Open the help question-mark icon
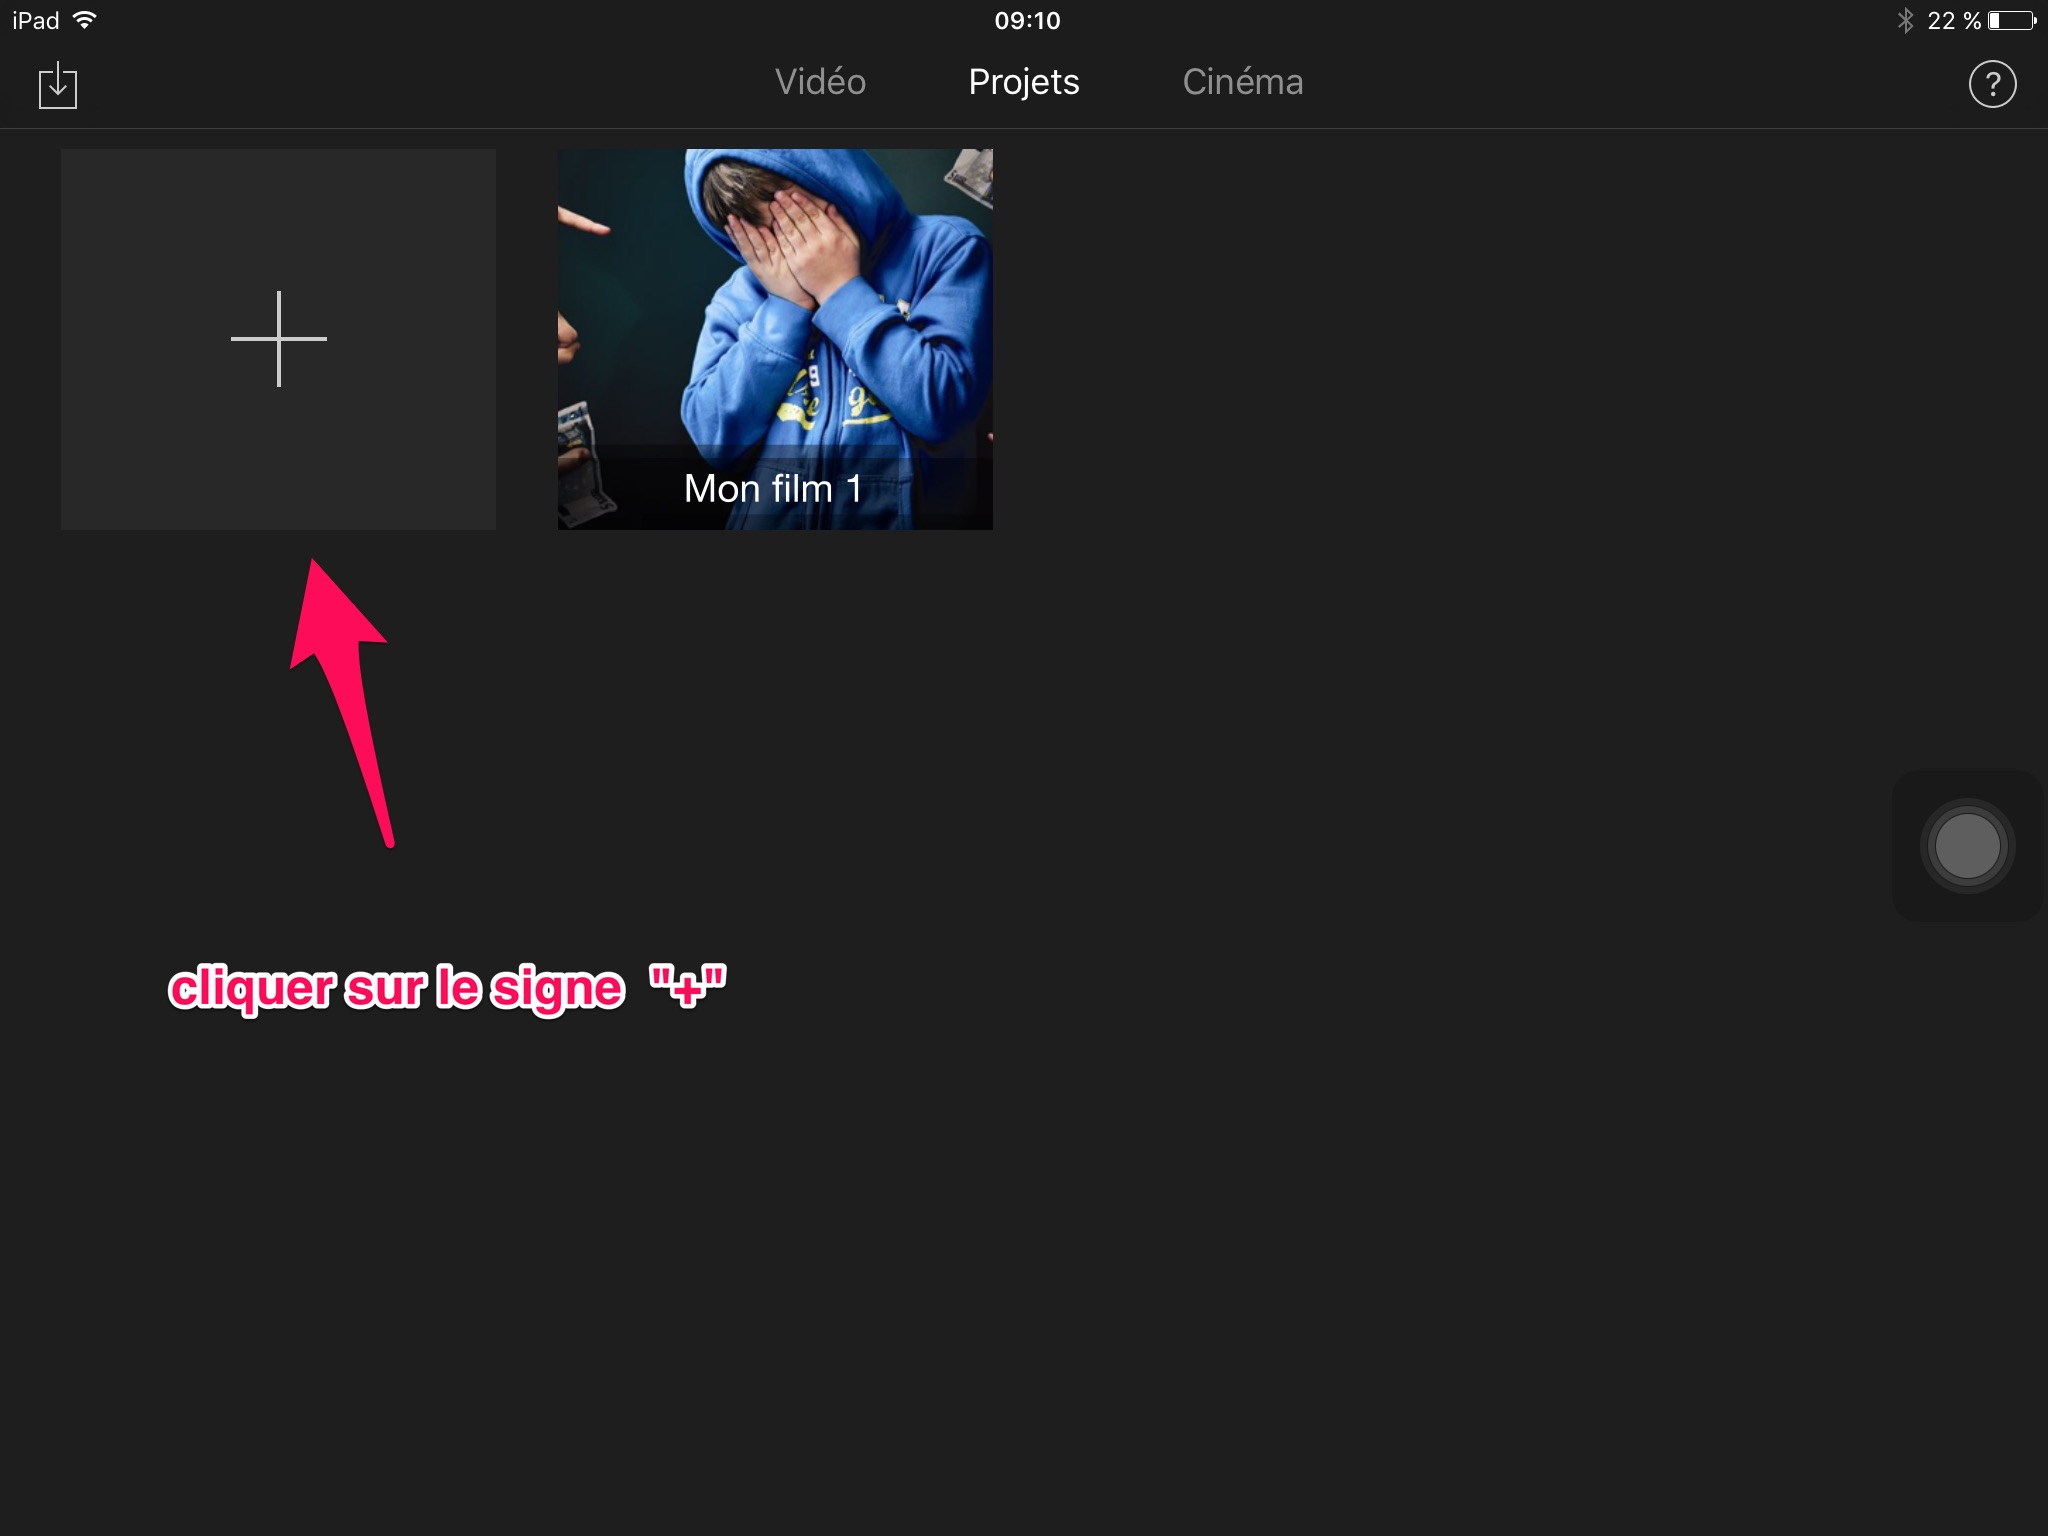Screen dimensions: 2048x1536 (1991, 84)
